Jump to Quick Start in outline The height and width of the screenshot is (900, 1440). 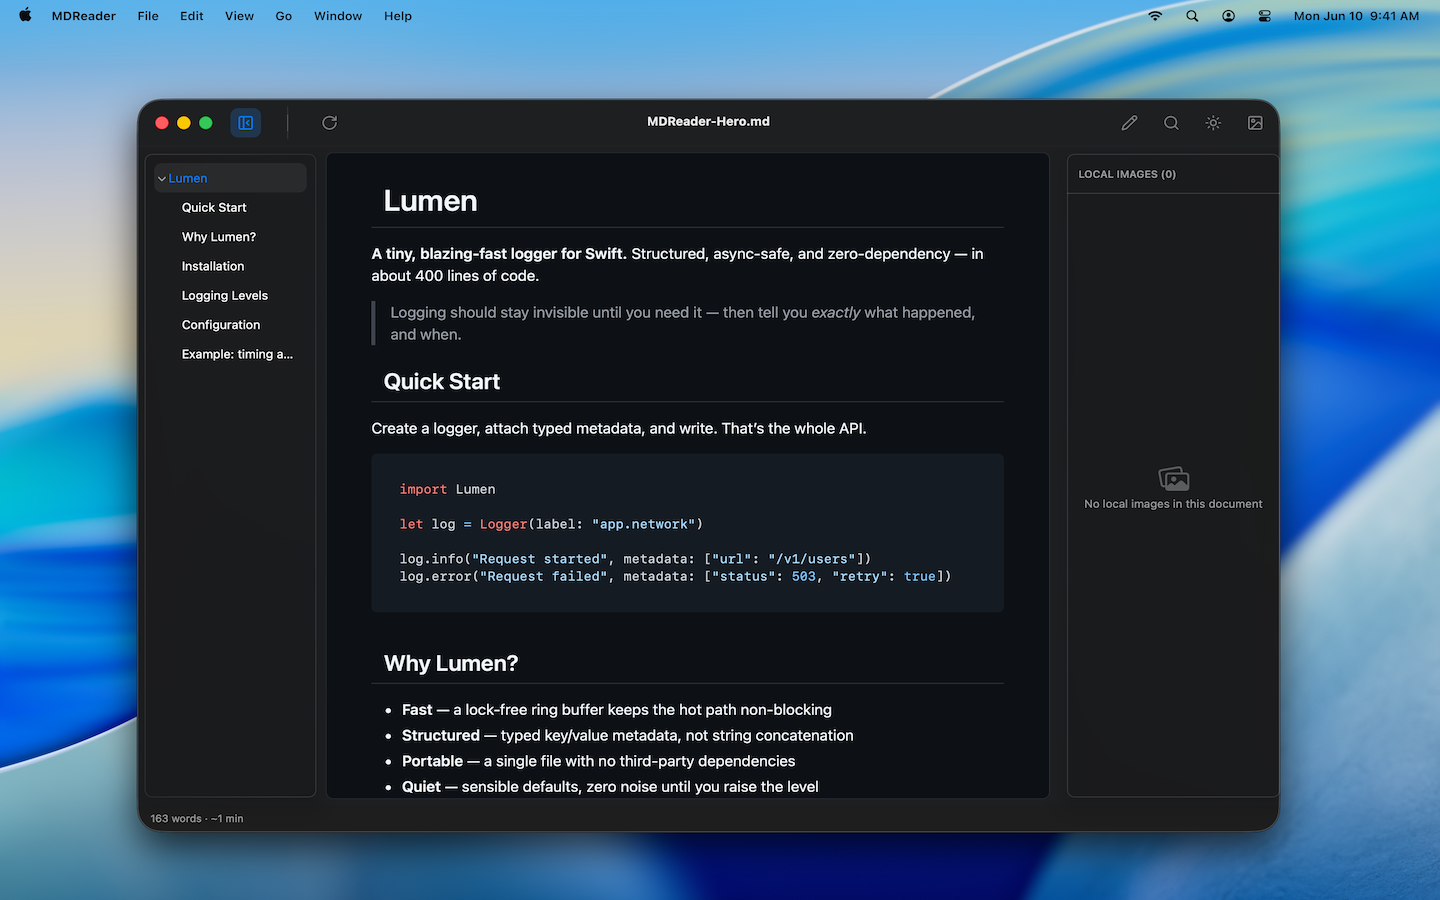214,208
